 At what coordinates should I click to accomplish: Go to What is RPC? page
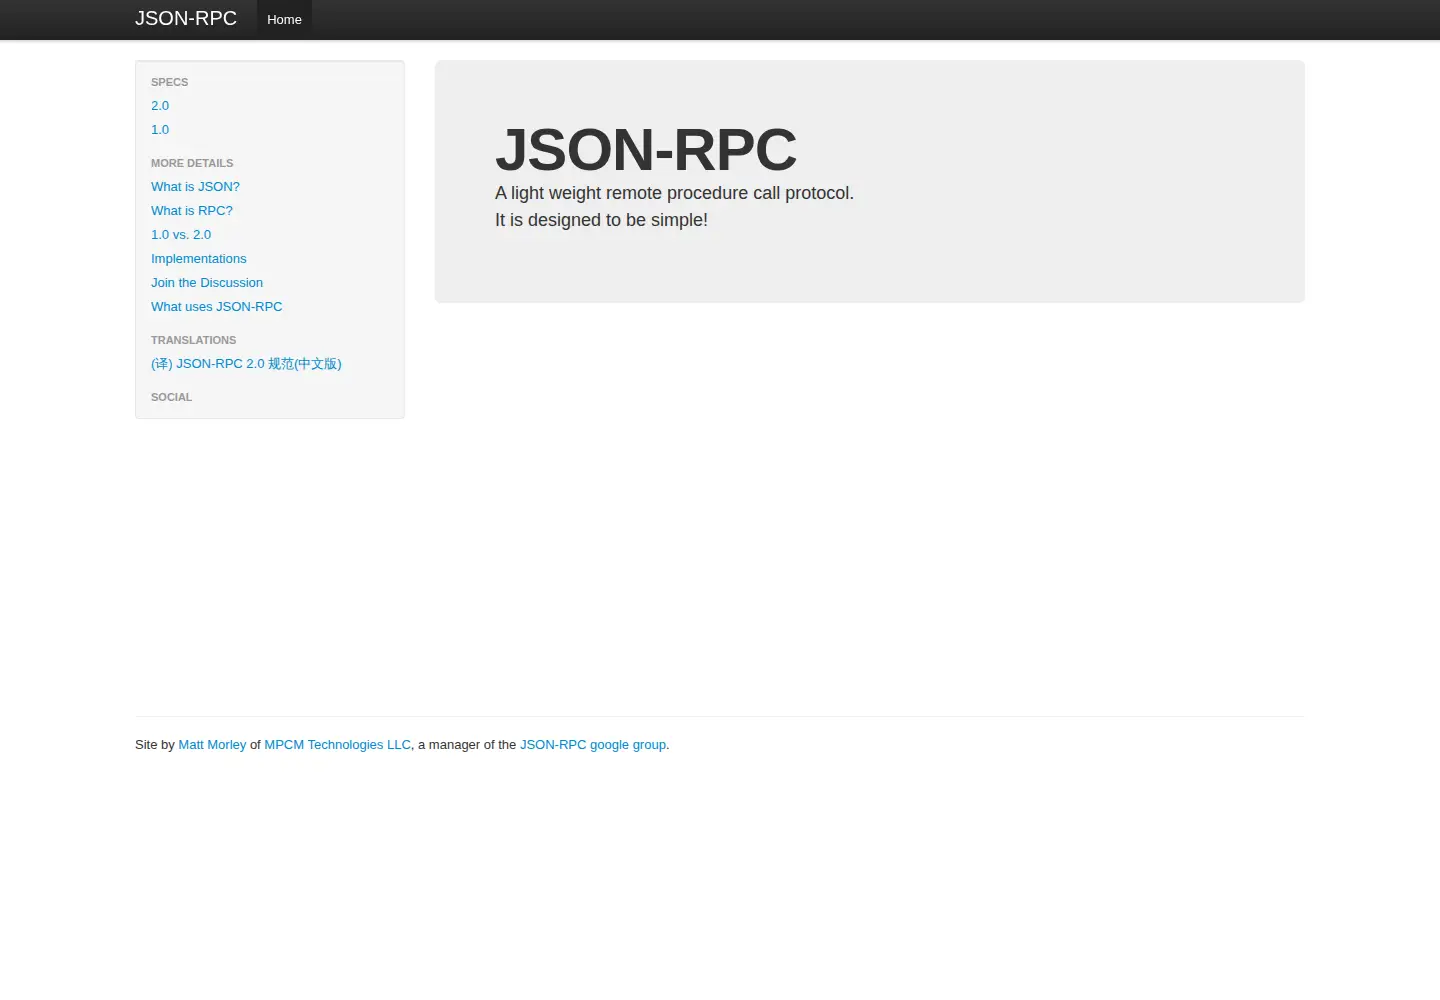pos(192,211)
